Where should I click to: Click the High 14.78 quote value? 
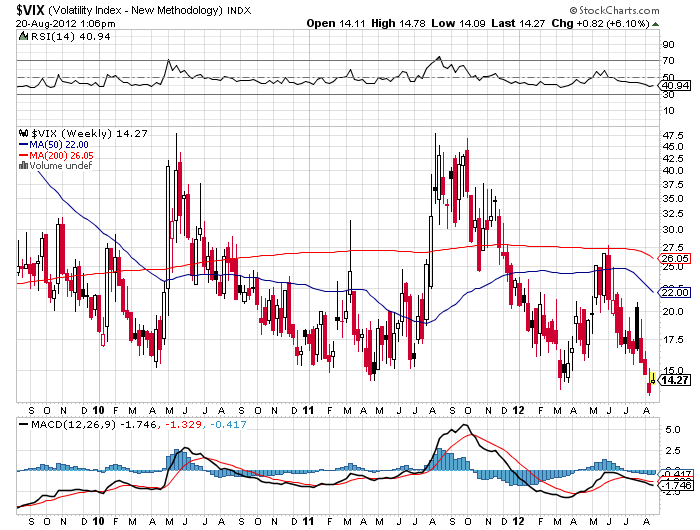coord(398,23)
